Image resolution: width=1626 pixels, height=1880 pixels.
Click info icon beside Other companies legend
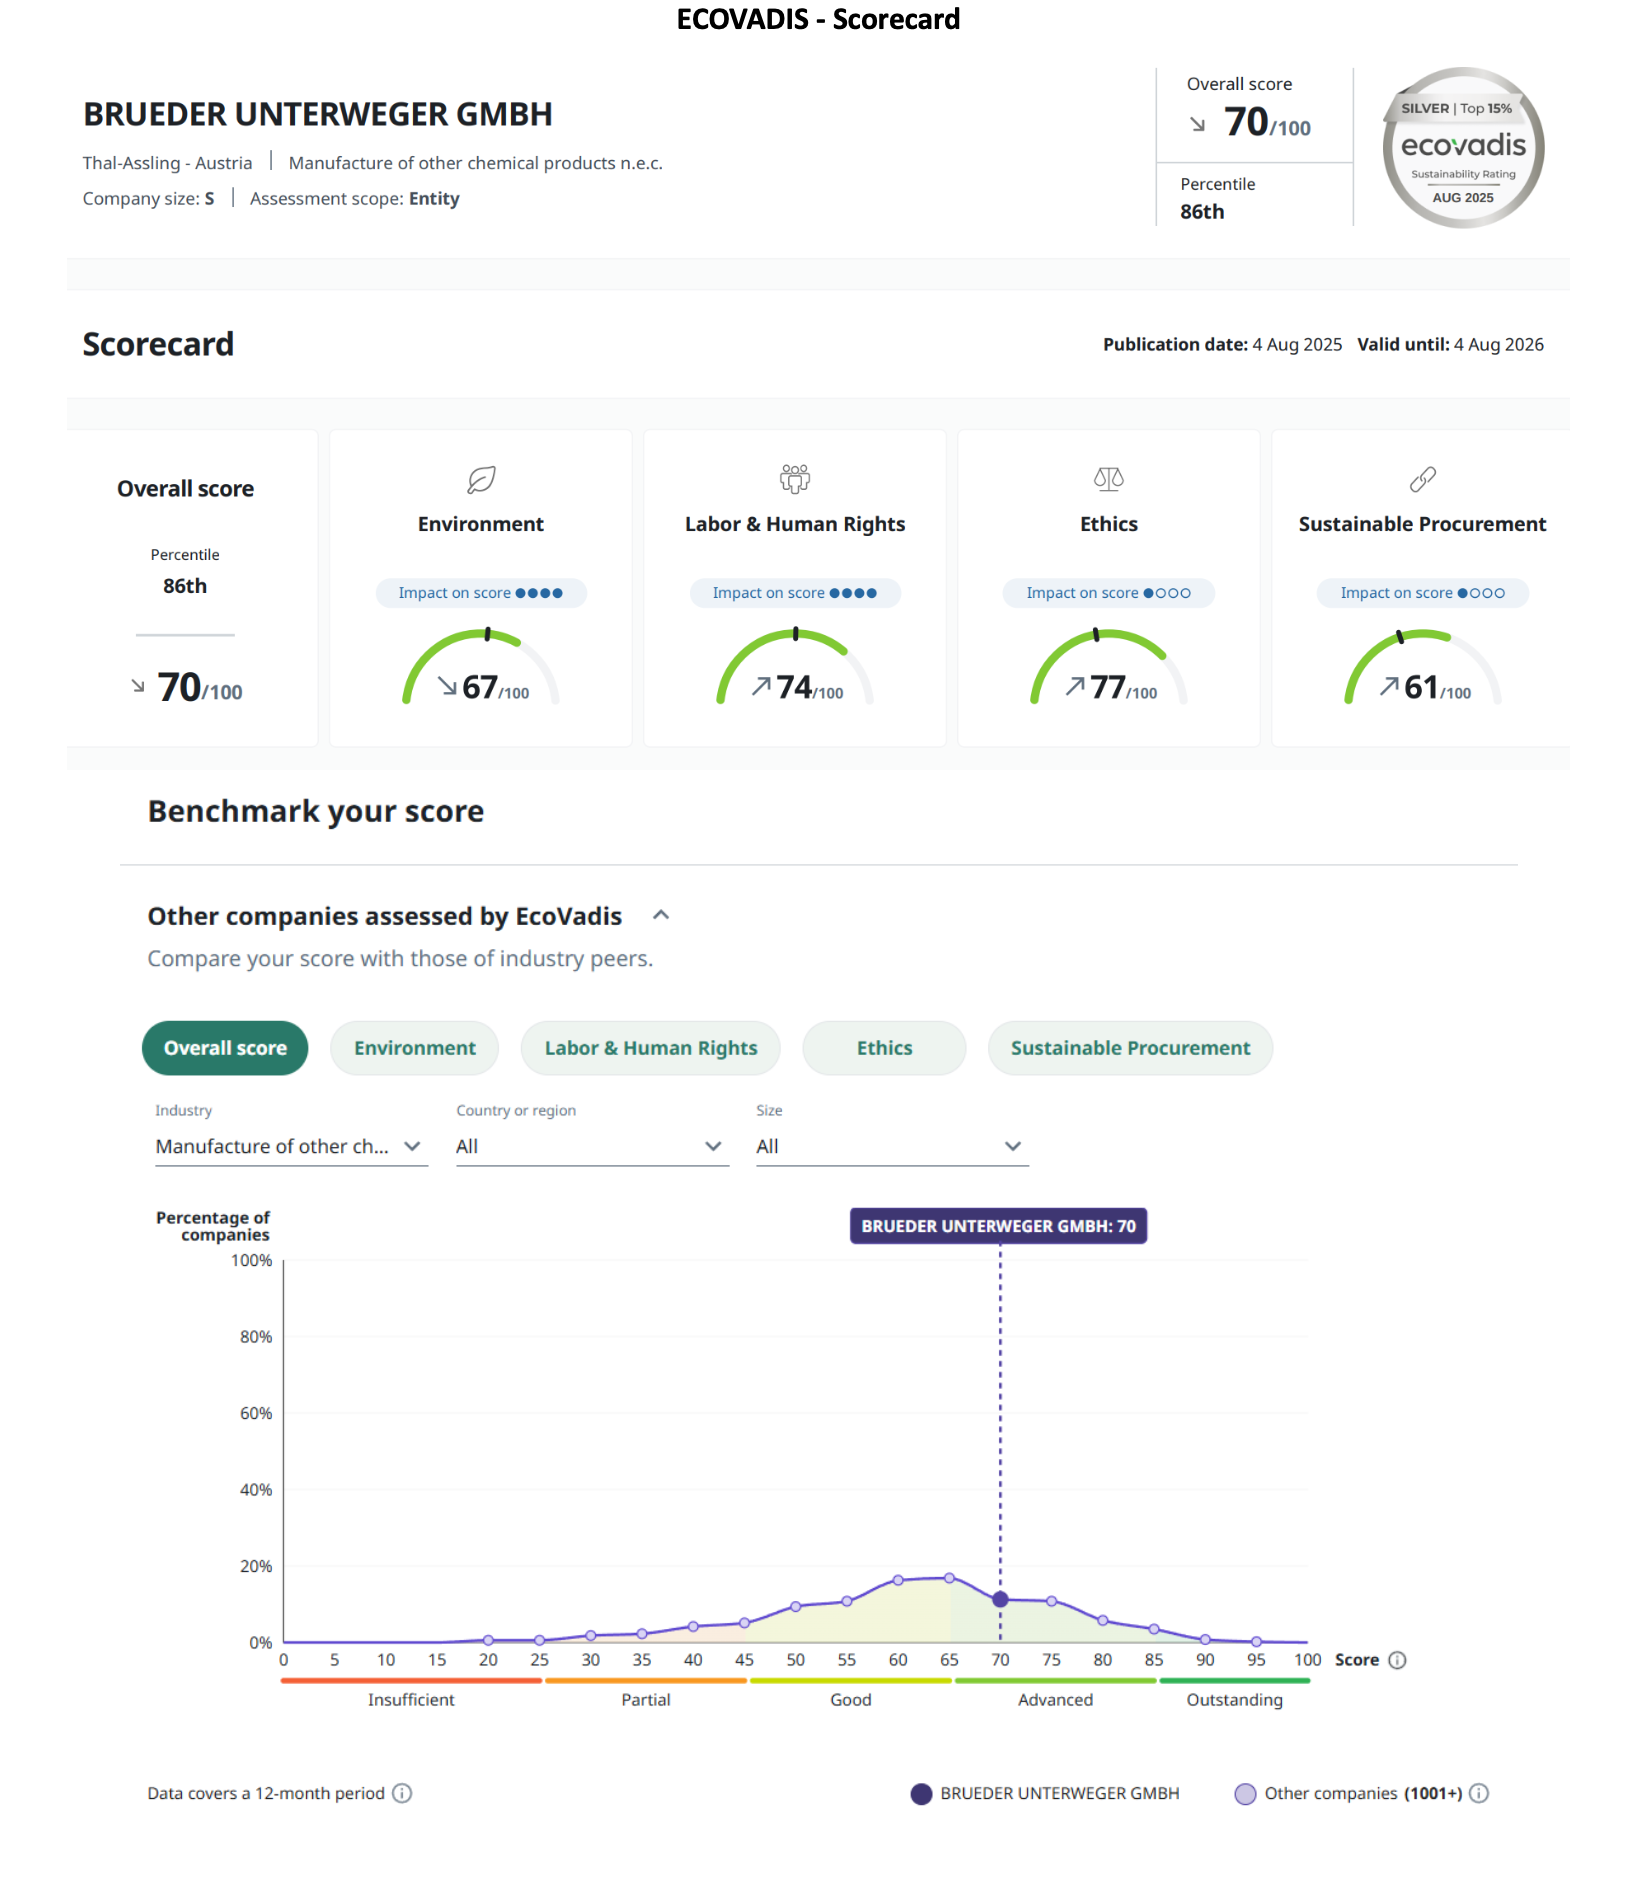click(x=1479, y=1793)
